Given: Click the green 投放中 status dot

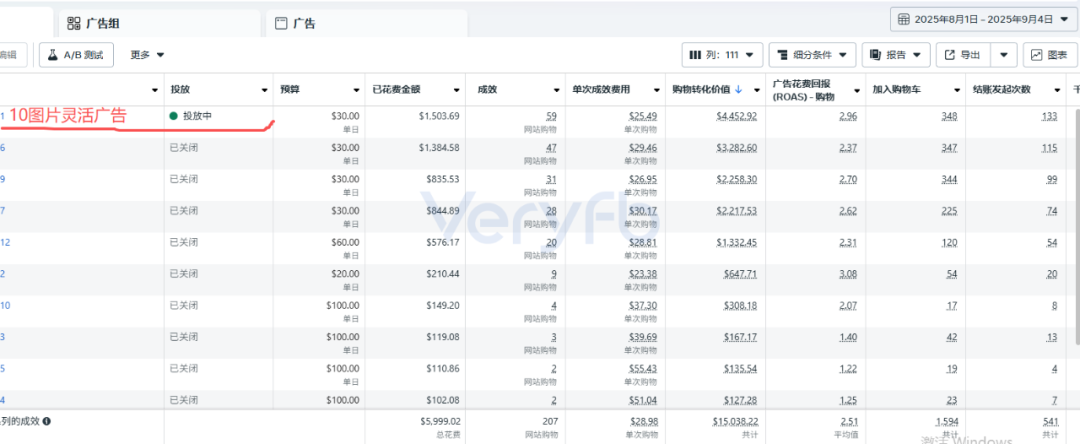Looking at the screenshot, I should [174, 116].
